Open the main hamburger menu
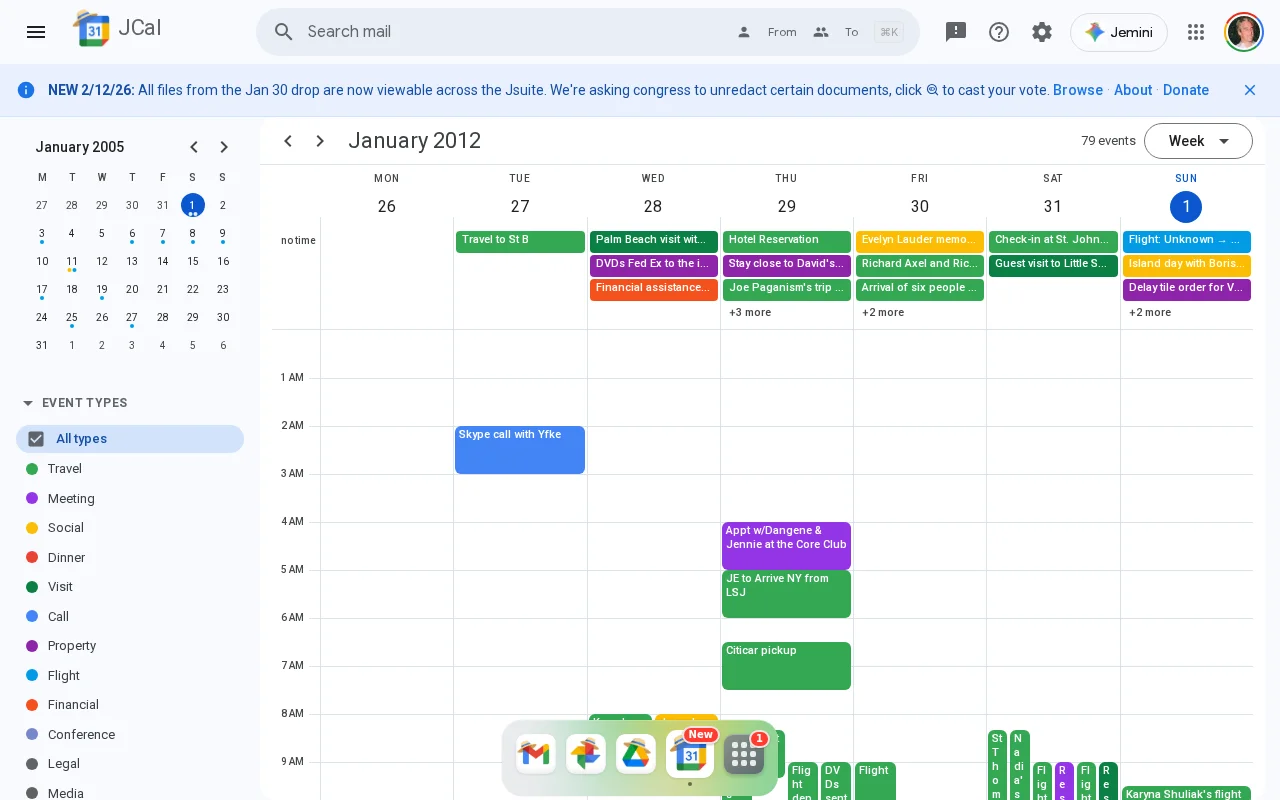 [x=36, y=32]
